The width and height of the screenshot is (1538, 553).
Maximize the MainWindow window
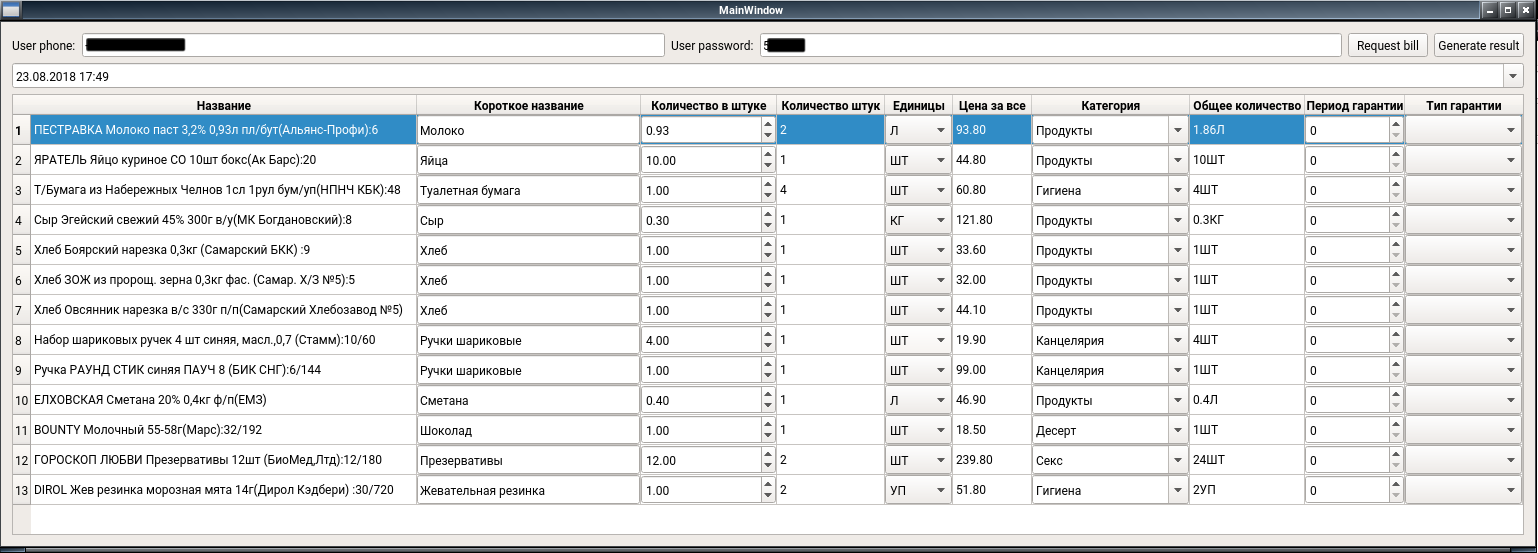click(1506, 9)
